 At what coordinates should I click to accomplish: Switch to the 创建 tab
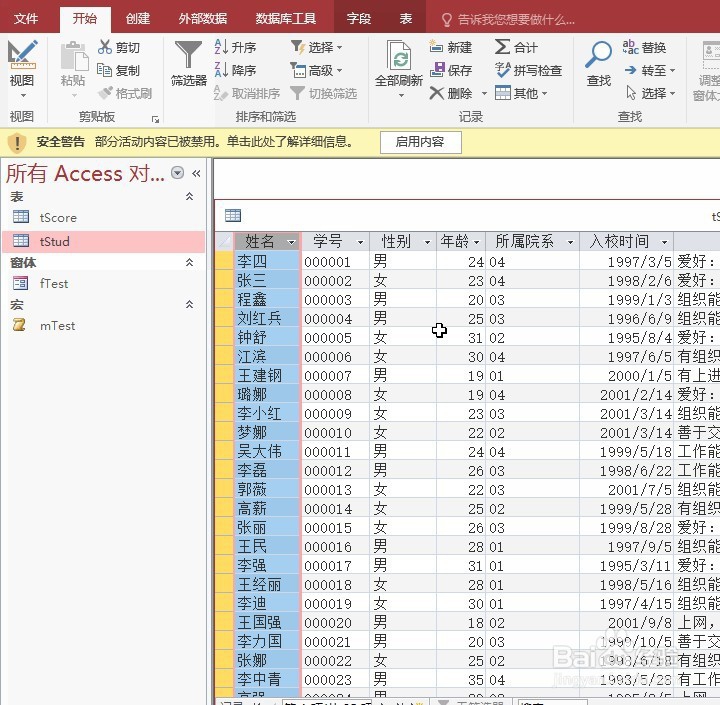click(x=138, y=19)
